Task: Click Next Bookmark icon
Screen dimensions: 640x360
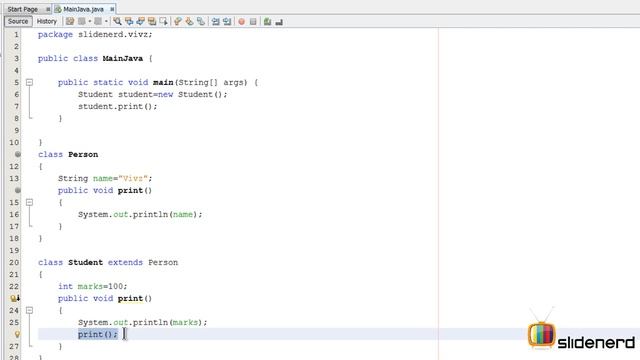Action: (x=189, y=21)
